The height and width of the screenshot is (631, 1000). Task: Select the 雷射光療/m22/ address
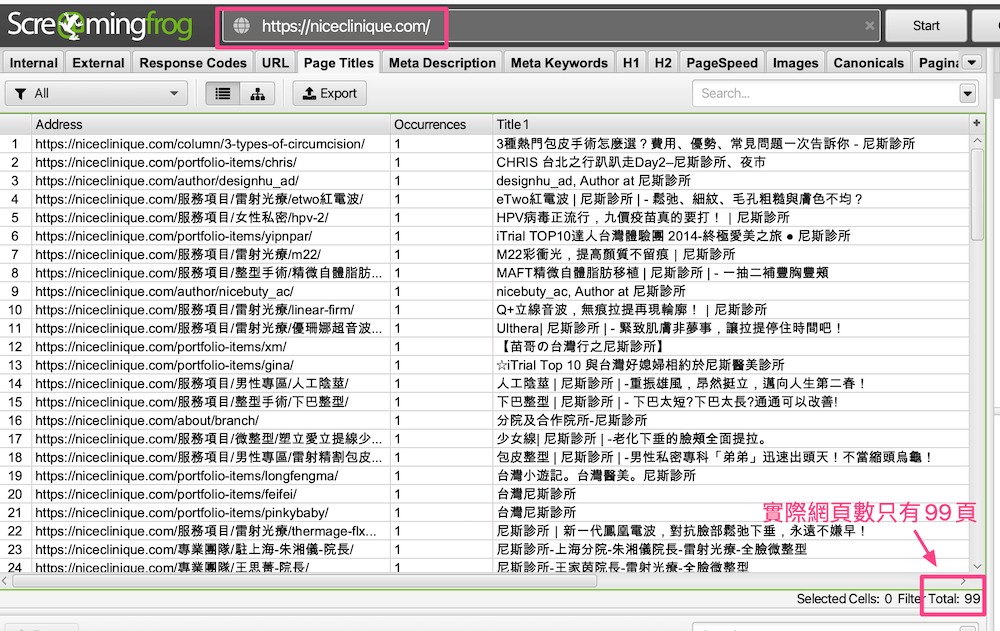point(178,255)
